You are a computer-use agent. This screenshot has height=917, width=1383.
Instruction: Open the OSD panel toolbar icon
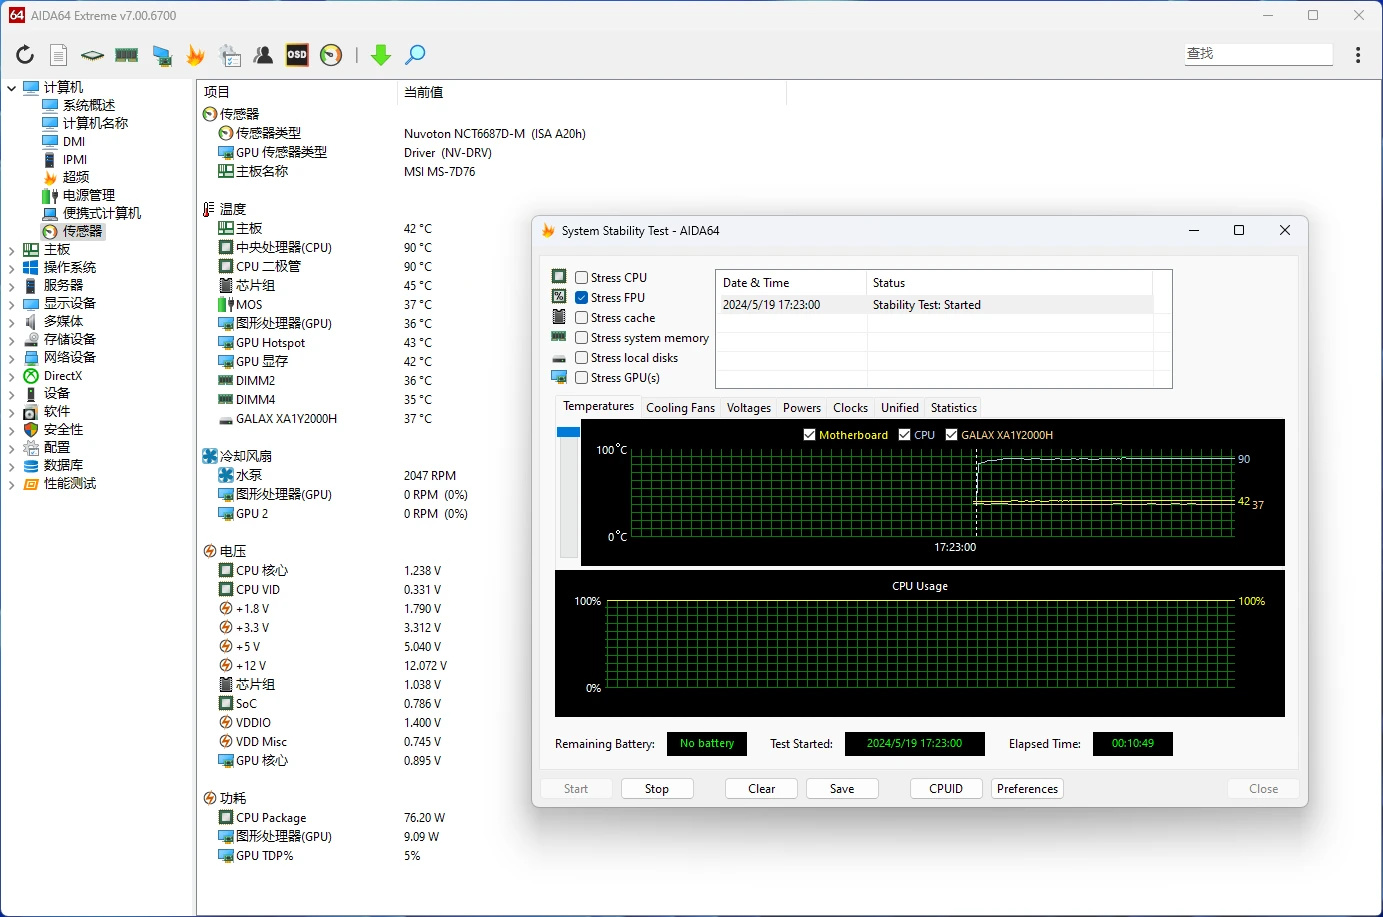pyautogui.click(x=297, y=55)
